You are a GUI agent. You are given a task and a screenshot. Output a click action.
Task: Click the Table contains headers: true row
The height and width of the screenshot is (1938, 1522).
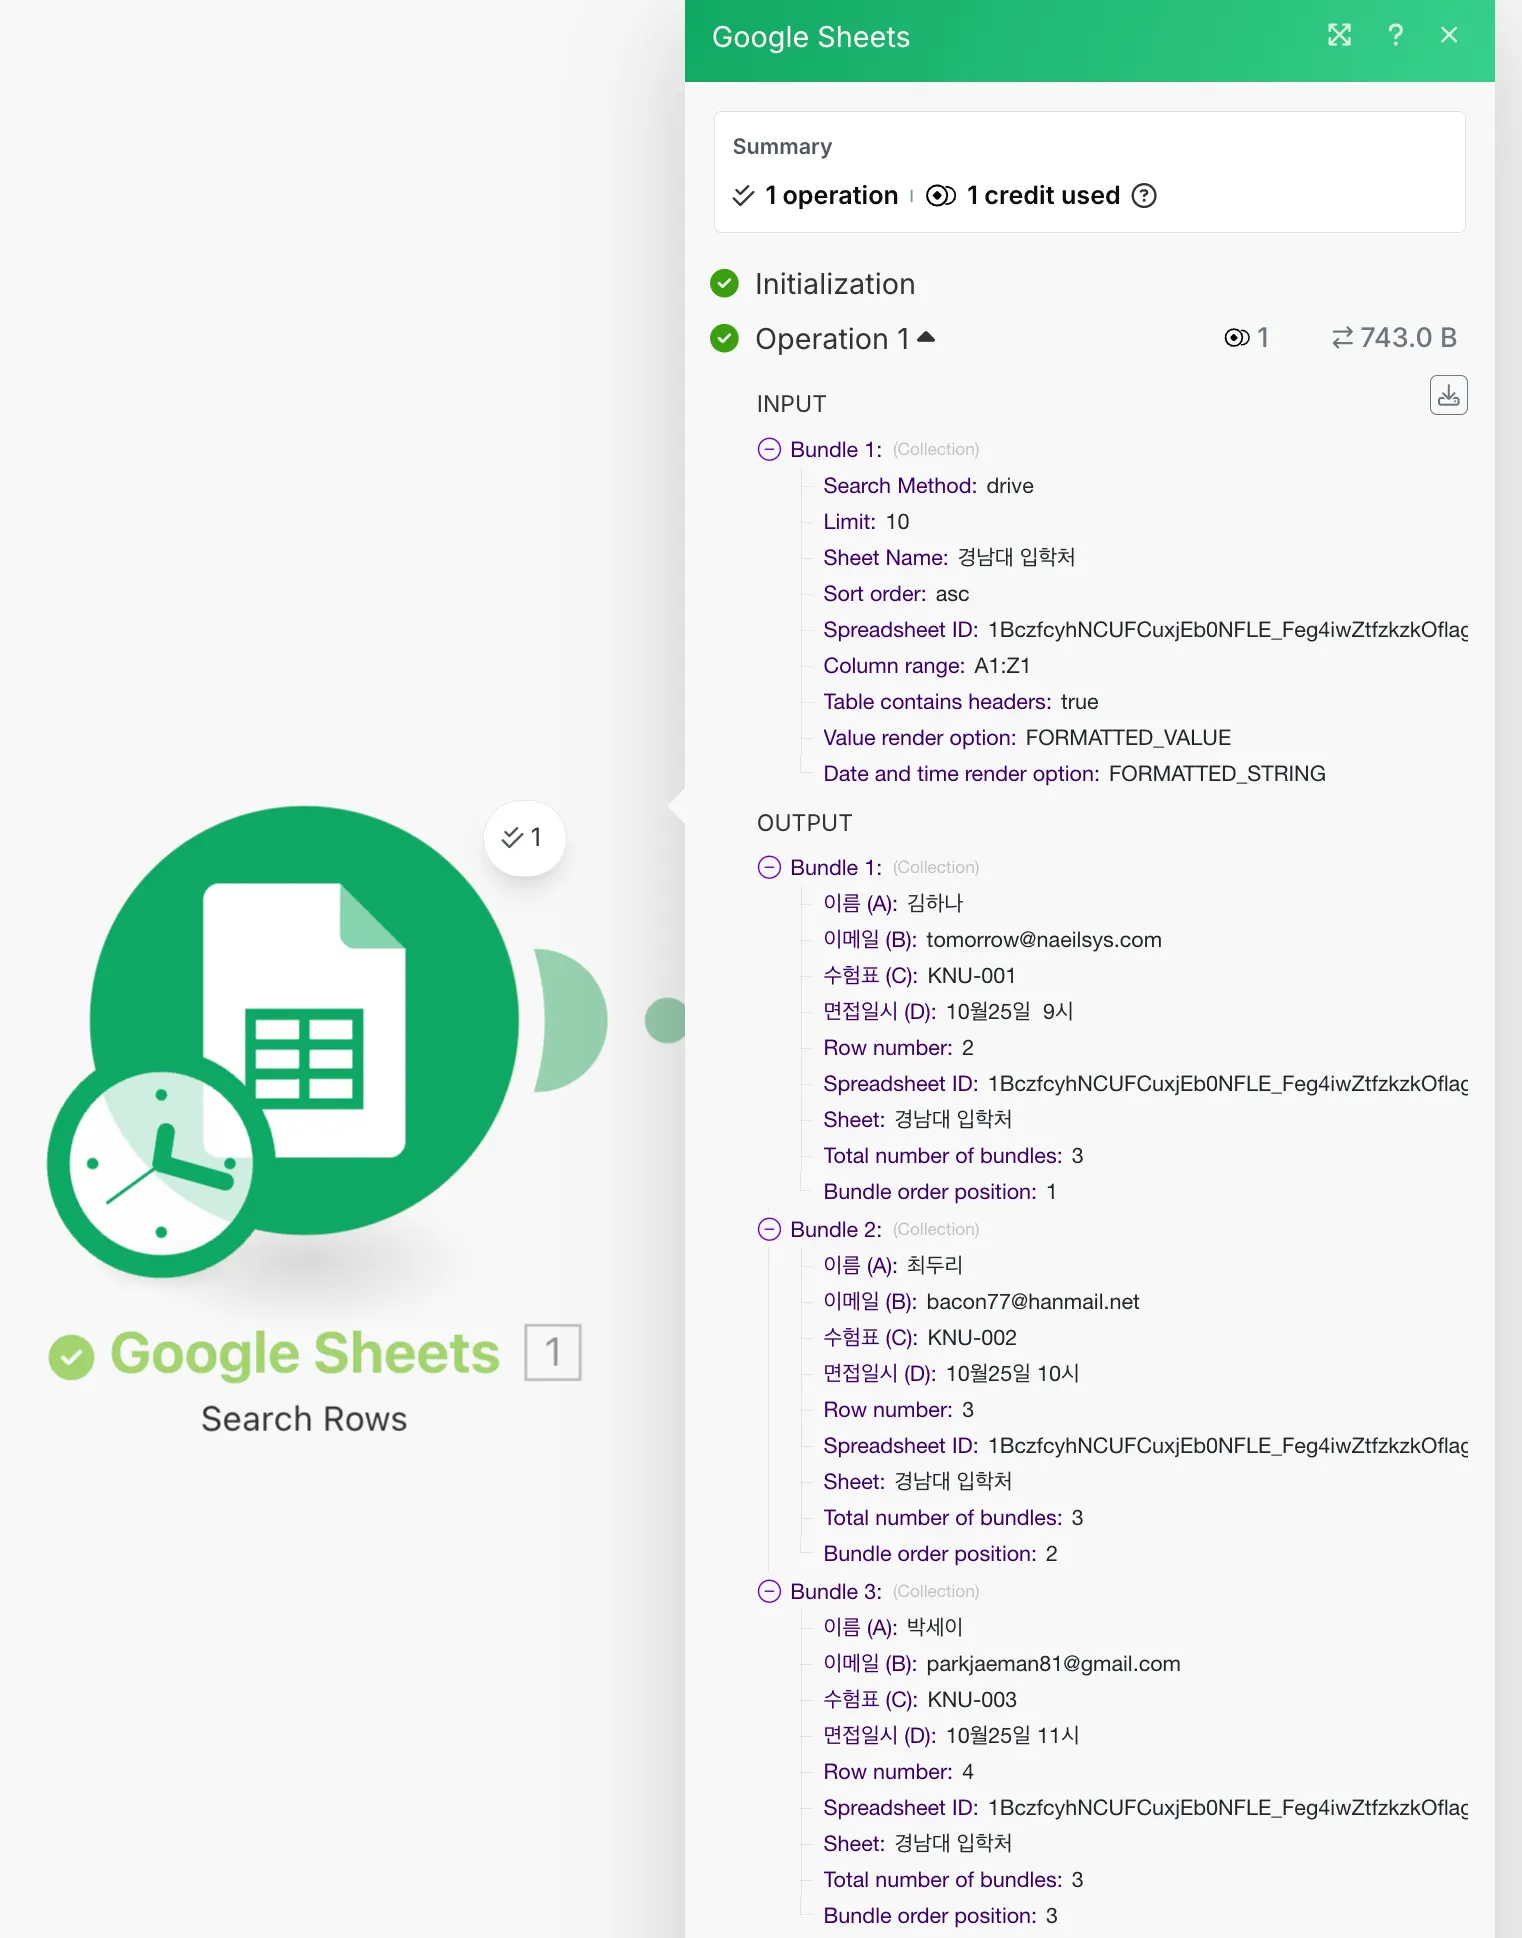(x=960, y=702)
